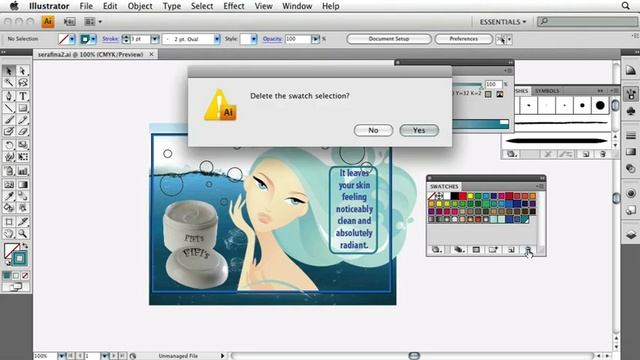Open the Object menu
This screenshot has width=640, height=360.
[x=140, y=6]
